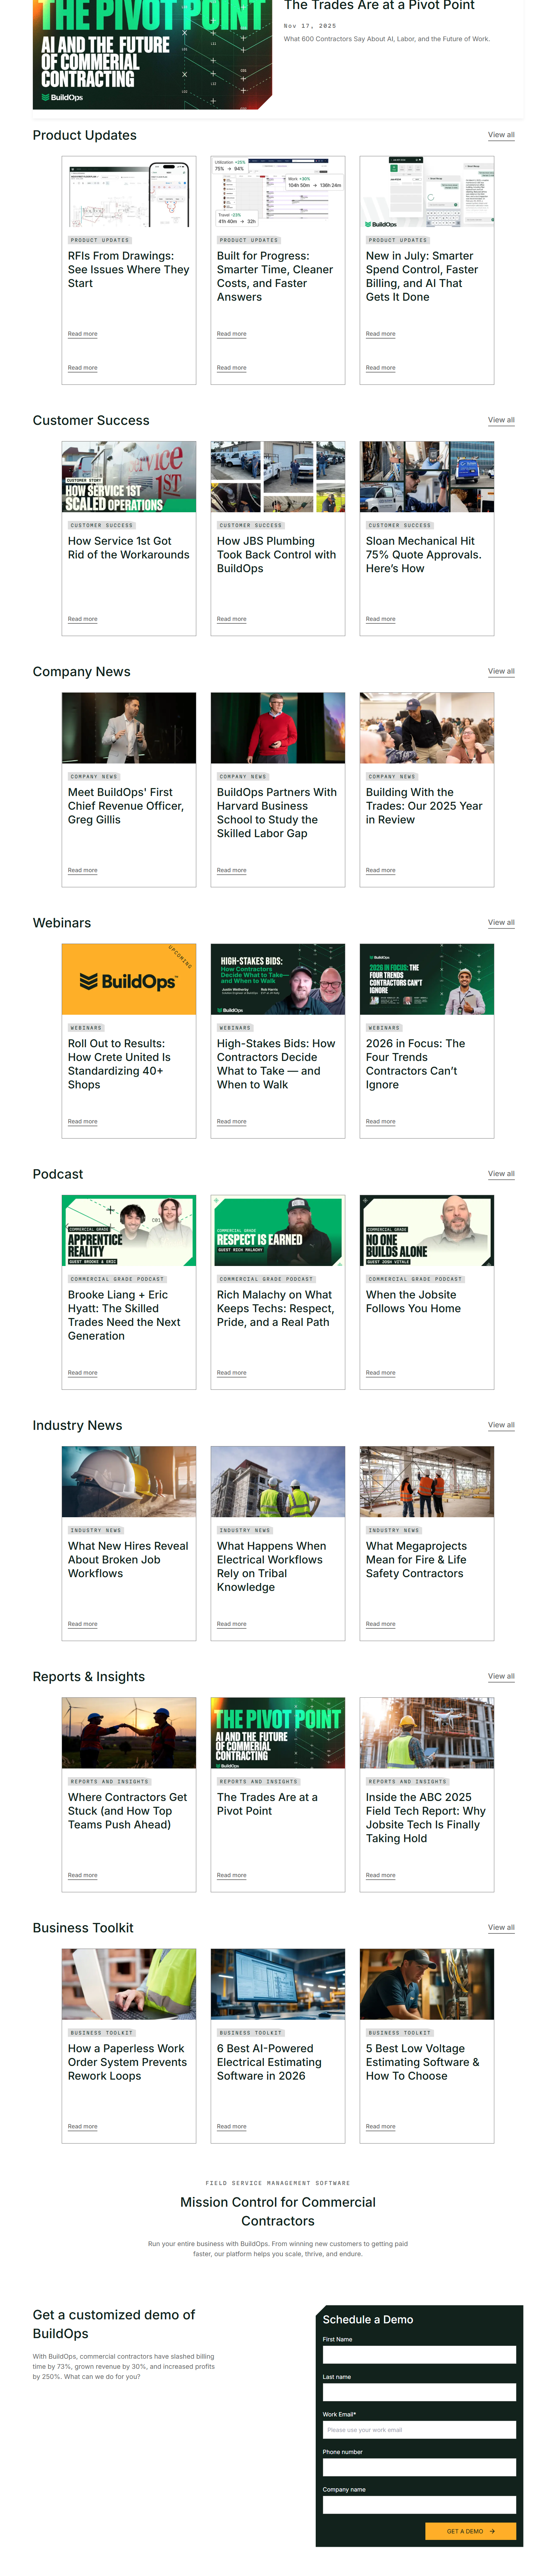Screen dimensions: 556x2576
Task: Read more on 'How Service 1st Got Rid' story
Action: tap(83, 619)
